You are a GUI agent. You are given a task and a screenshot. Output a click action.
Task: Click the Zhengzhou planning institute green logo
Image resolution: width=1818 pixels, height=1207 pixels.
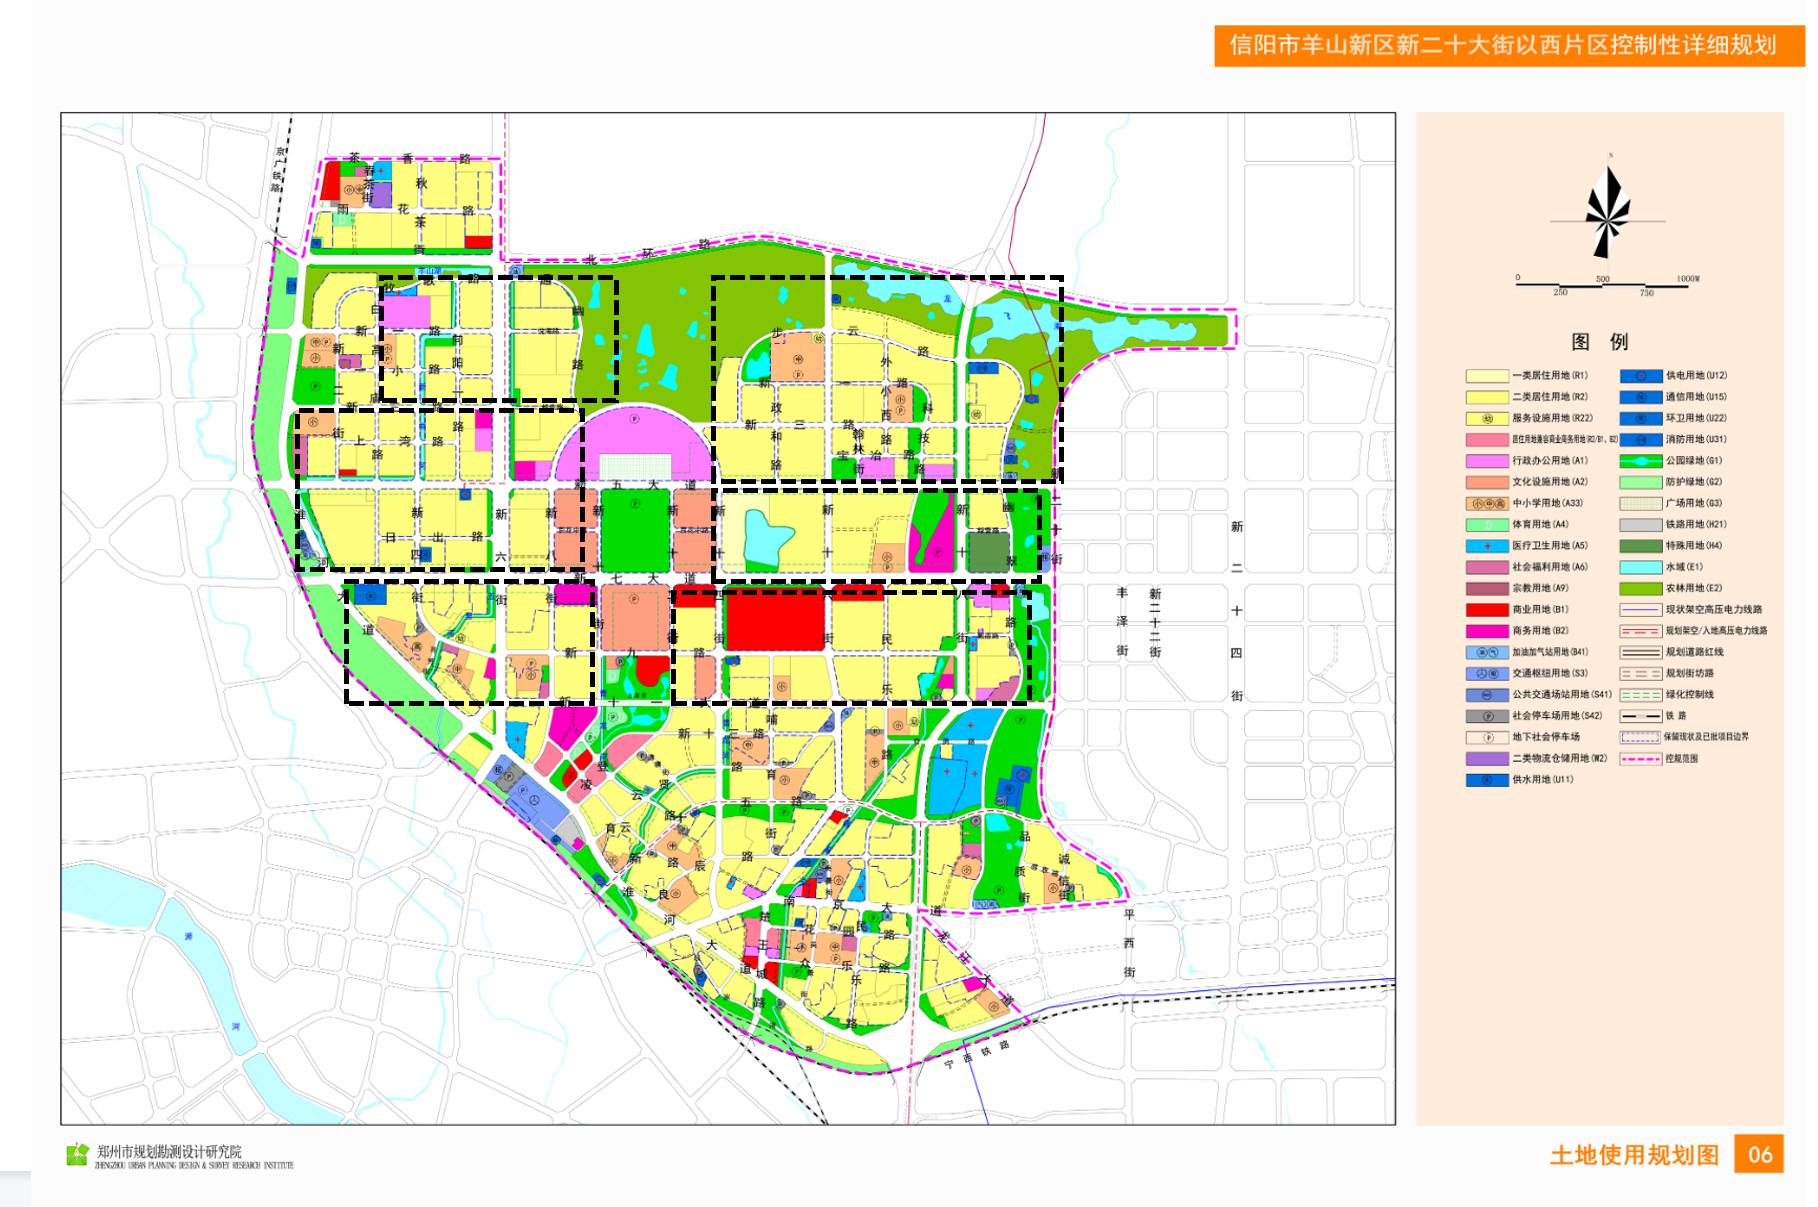77,1155
